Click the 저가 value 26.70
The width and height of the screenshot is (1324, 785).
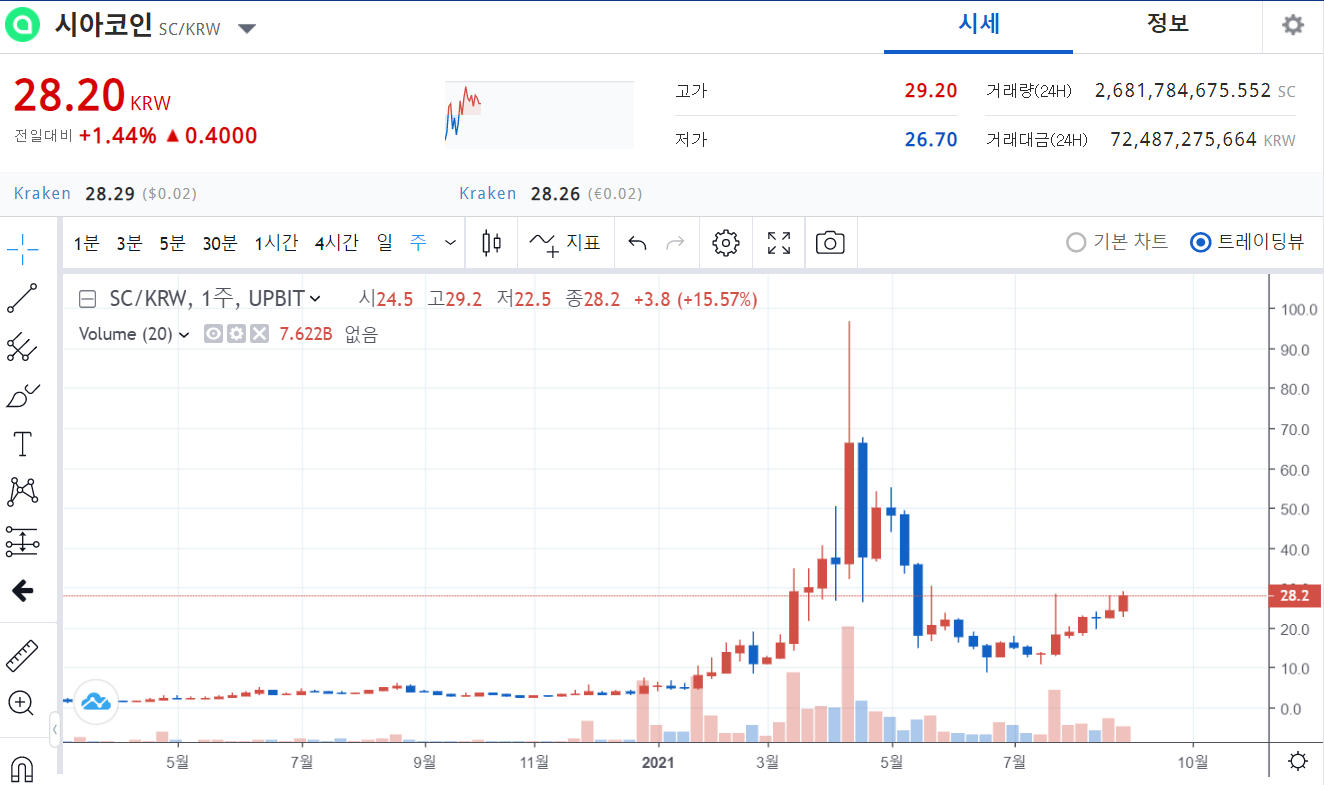931,140
